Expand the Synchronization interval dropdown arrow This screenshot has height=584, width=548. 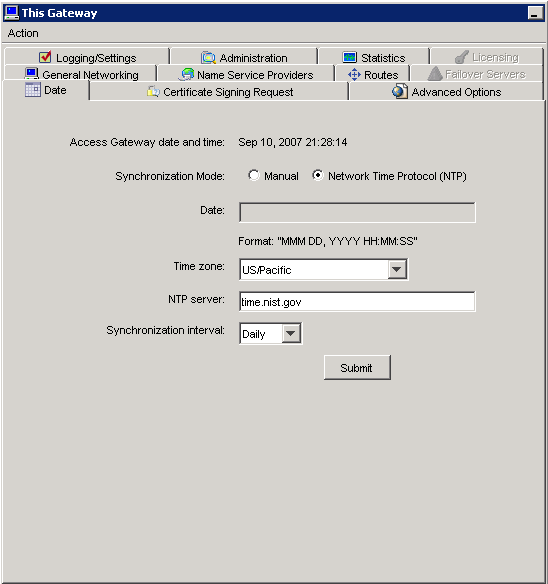291,333
